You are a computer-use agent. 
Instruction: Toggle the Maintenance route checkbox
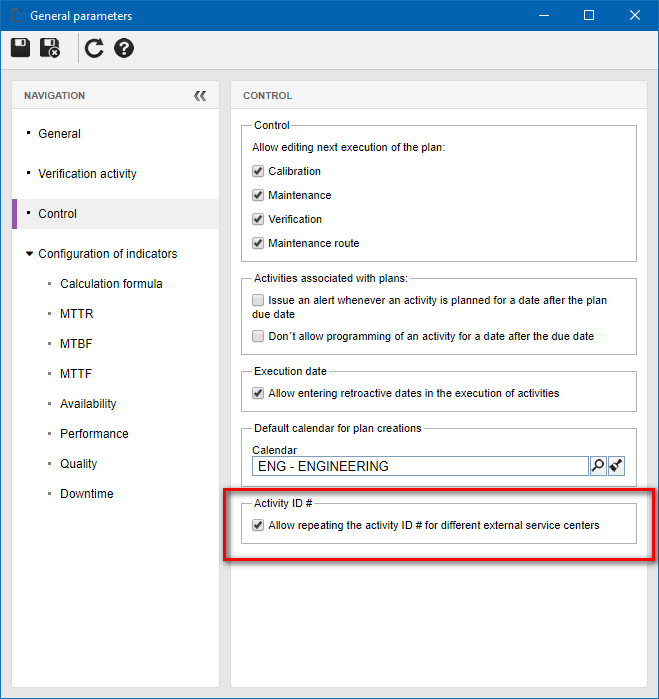coord(258,243)
